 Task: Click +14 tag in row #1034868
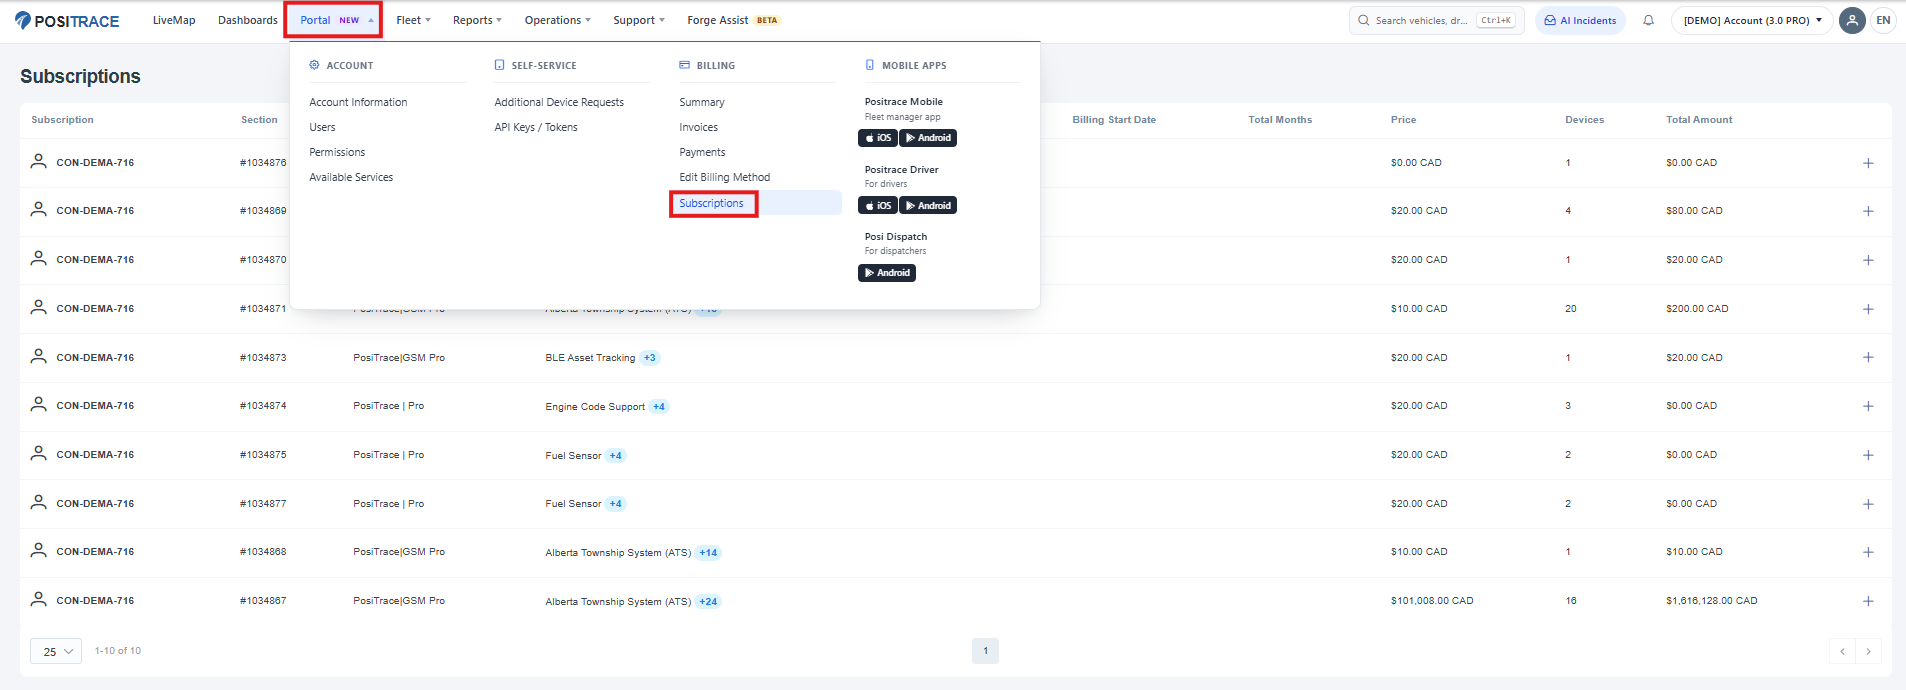pyautogui.click(x=708, y=553)
